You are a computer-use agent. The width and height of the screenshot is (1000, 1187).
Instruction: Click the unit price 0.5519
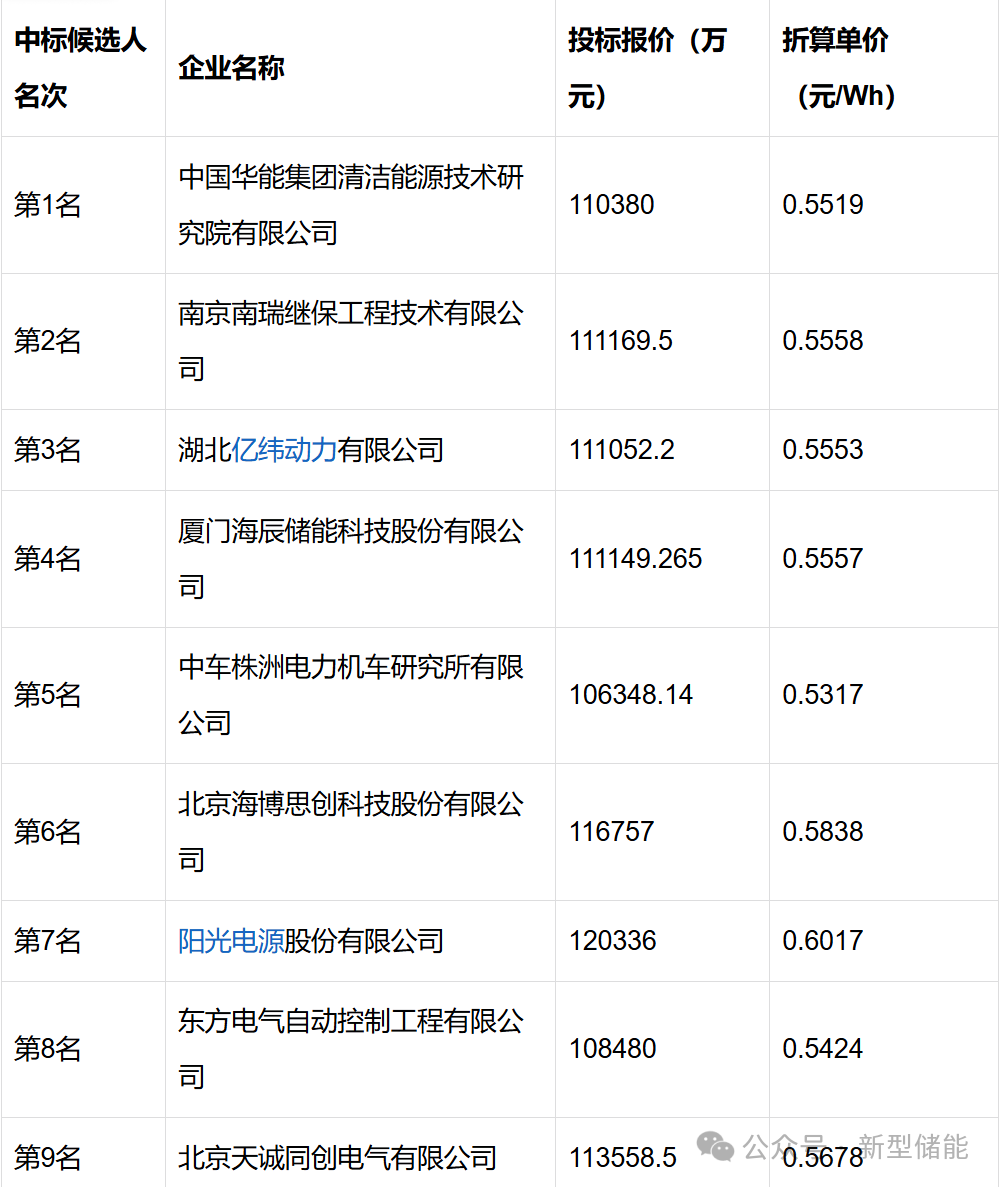click(x=823, y=205)
